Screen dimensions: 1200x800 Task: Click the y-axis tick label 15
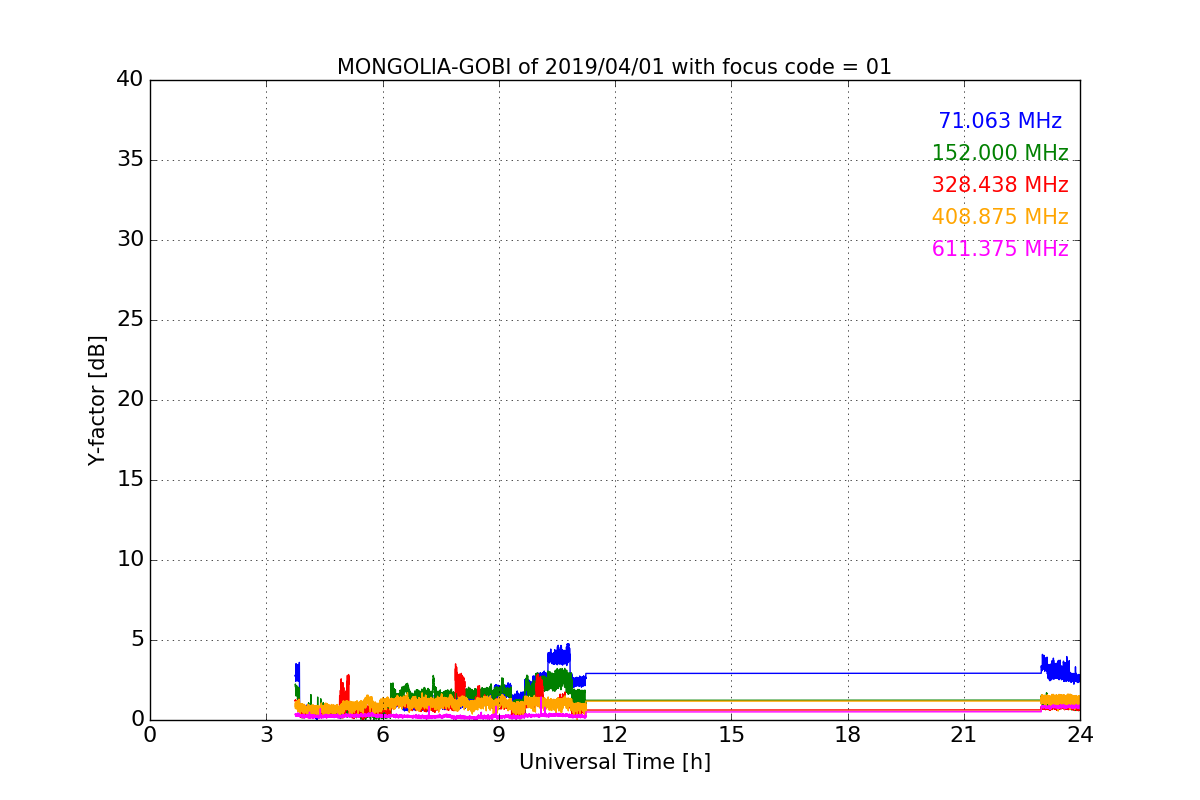click(131, 480)
